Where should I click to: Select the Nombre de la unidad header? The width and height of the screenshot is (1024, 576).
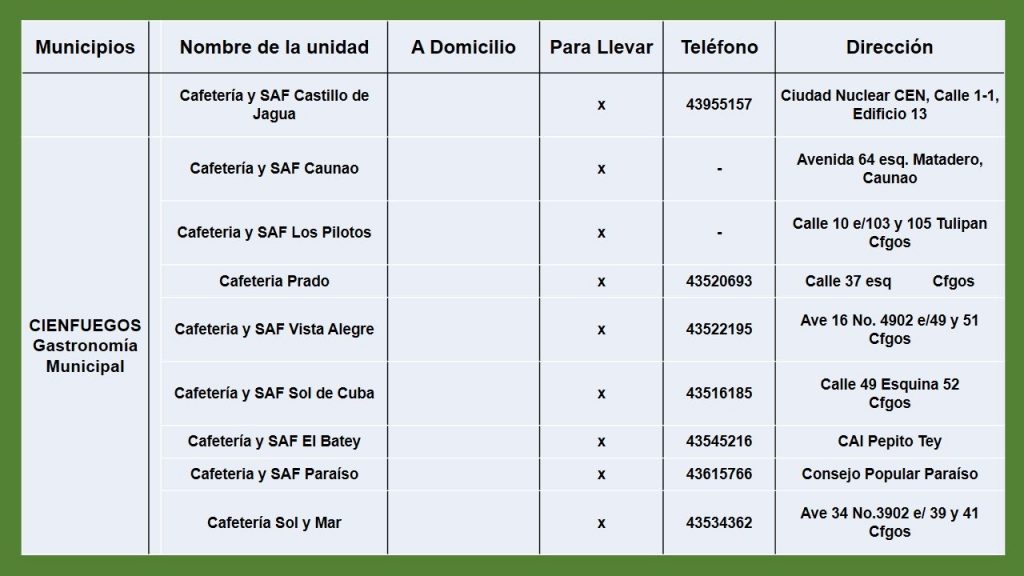(x=274, y=47)
